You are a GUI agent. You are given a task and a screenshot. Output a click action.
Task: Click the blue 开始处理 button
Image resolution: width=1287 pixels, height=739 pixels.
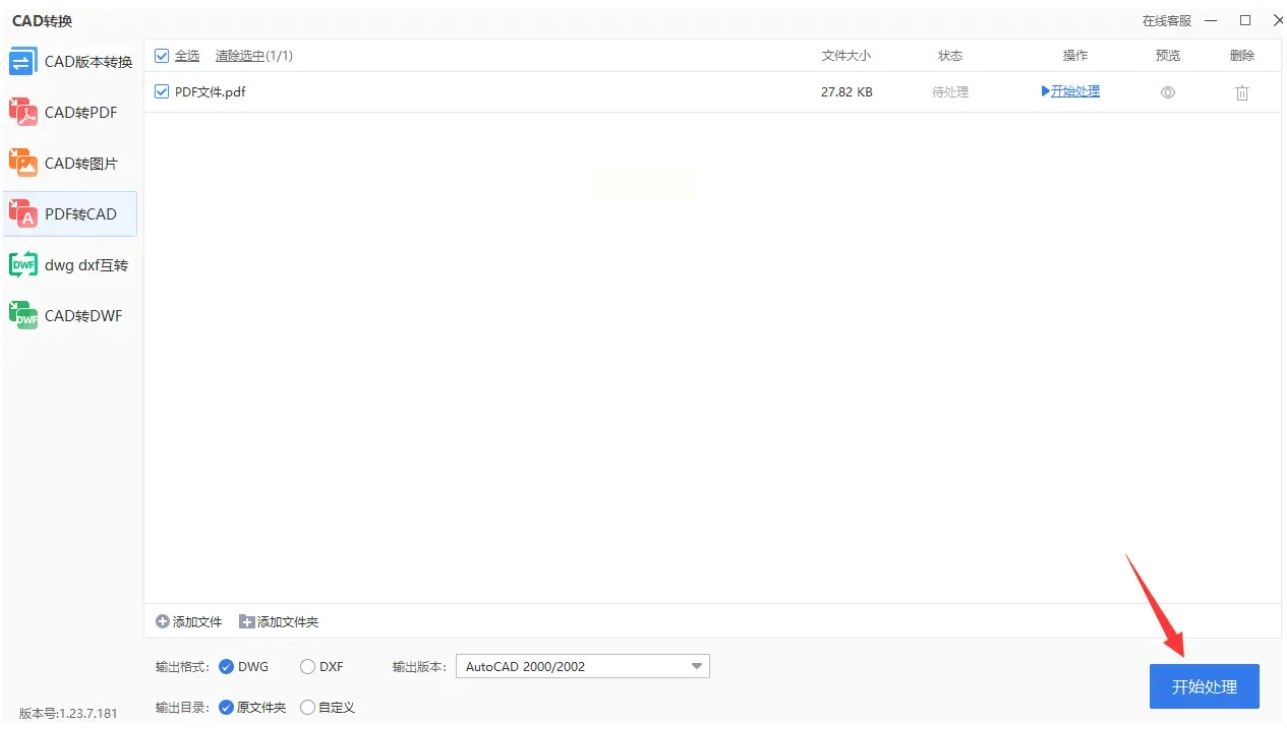click(1204, 687)
